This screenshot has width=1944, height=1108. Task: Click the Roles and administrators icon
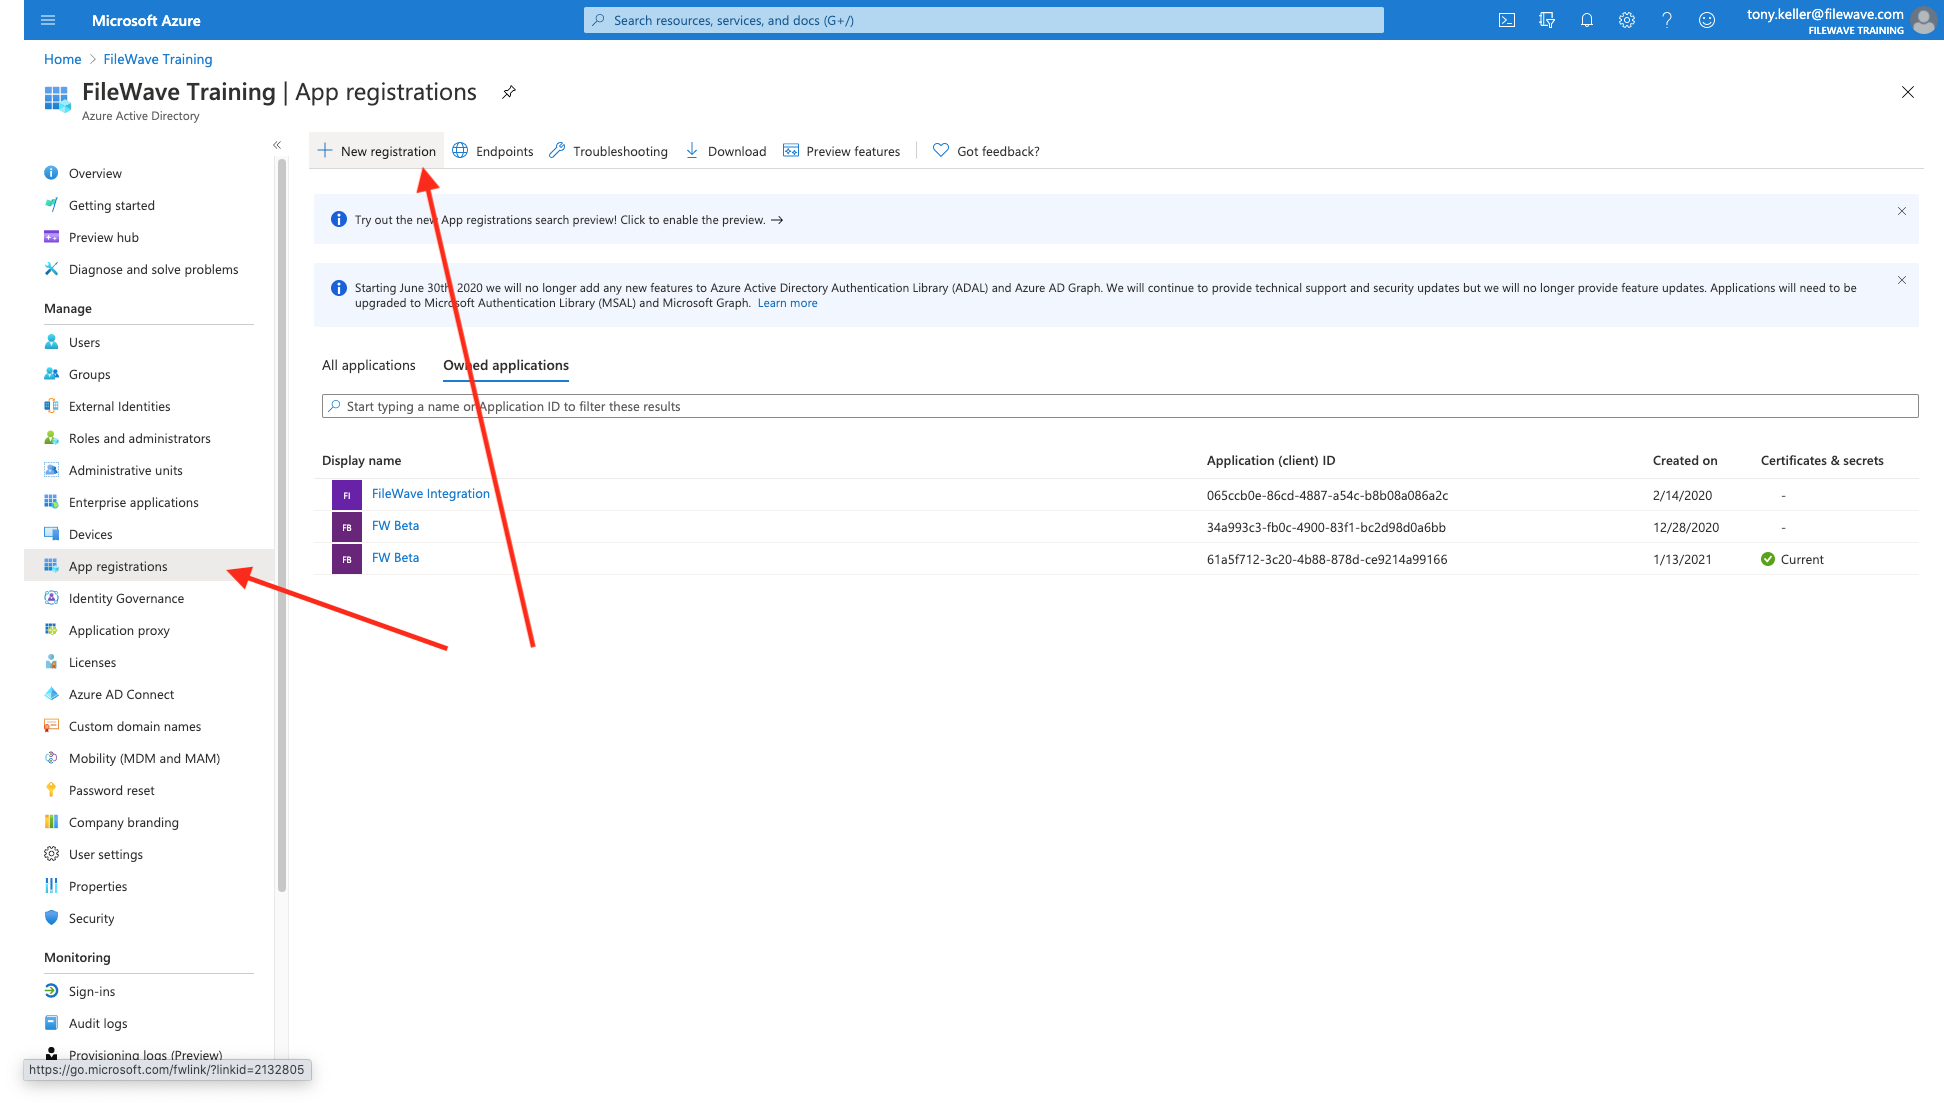click(51, 438)
